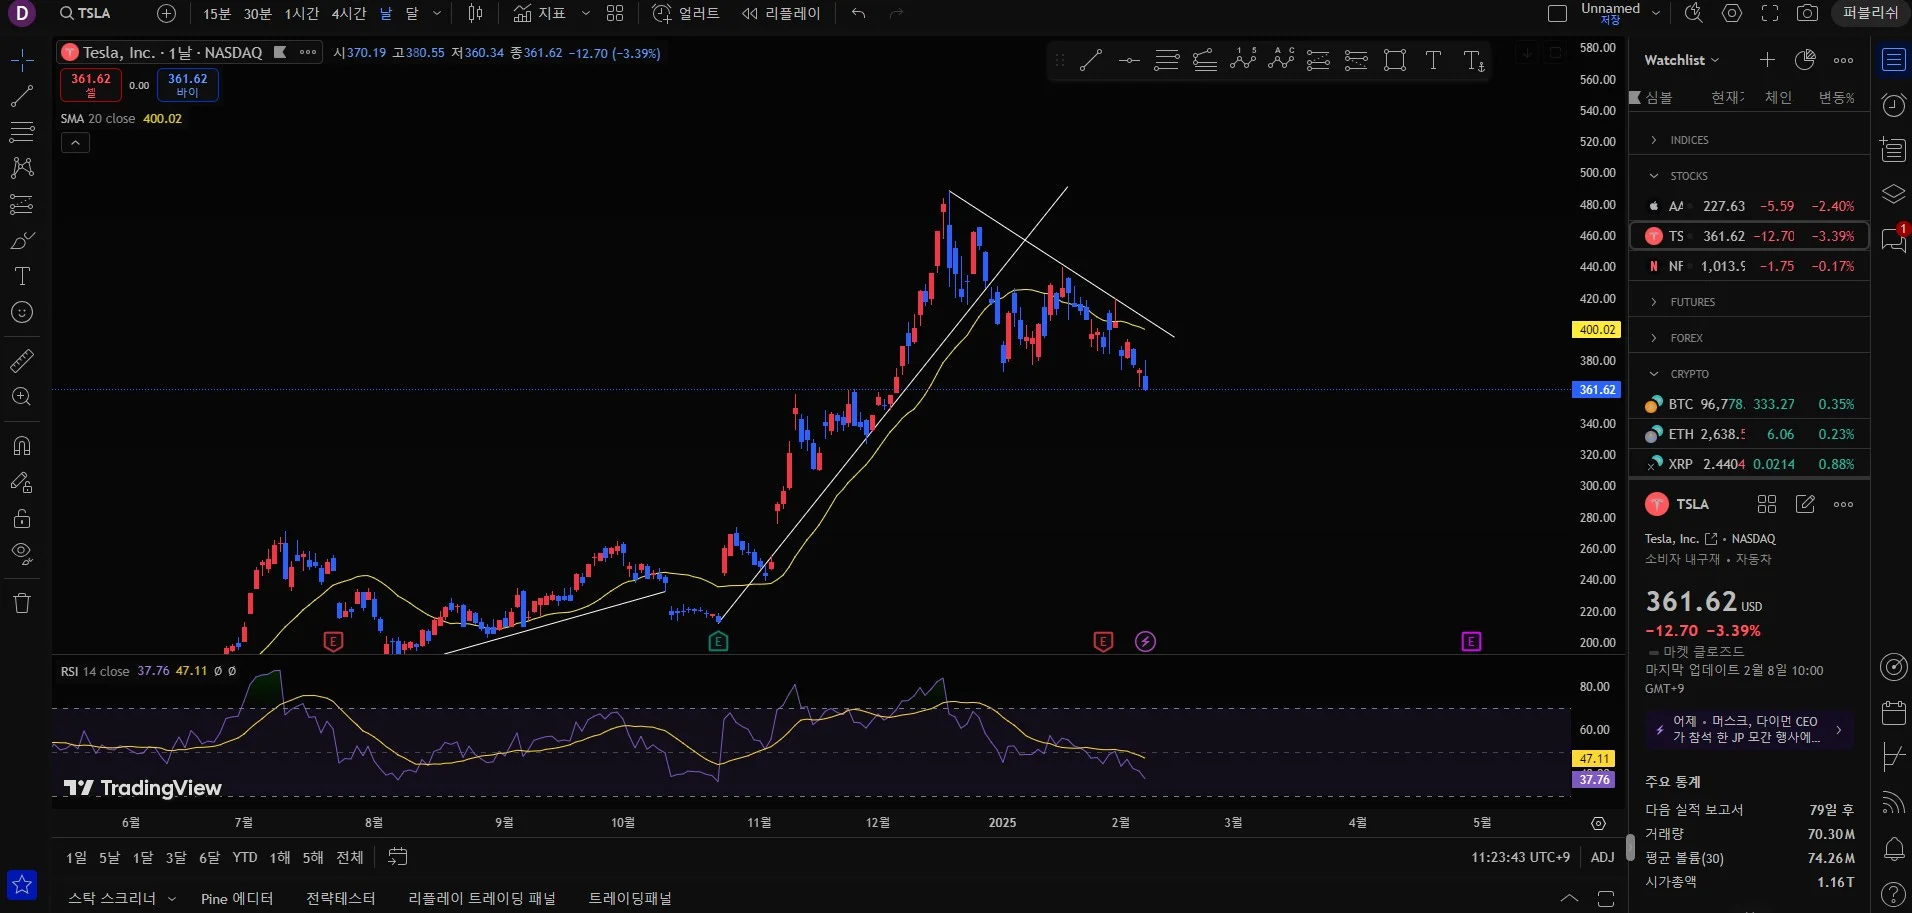The width and height of the screenshot is (1912, 913).
Task: Click the red 361.62 sell button
Action: 91,85
